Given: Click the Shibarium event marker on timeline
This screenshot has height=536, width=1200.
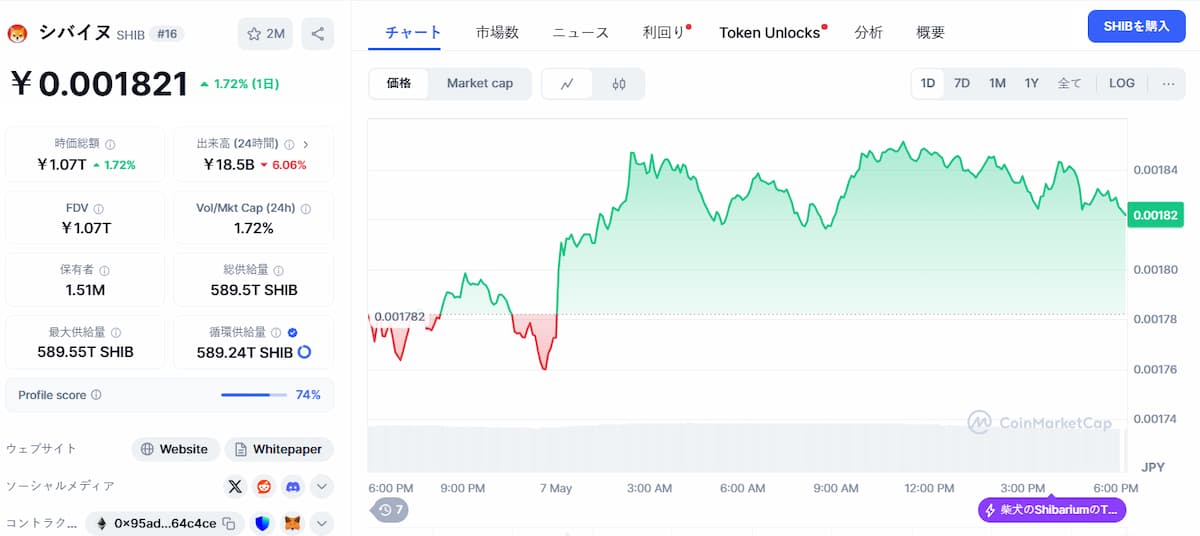Looking at the screenshot, I should pos(1052,510).
